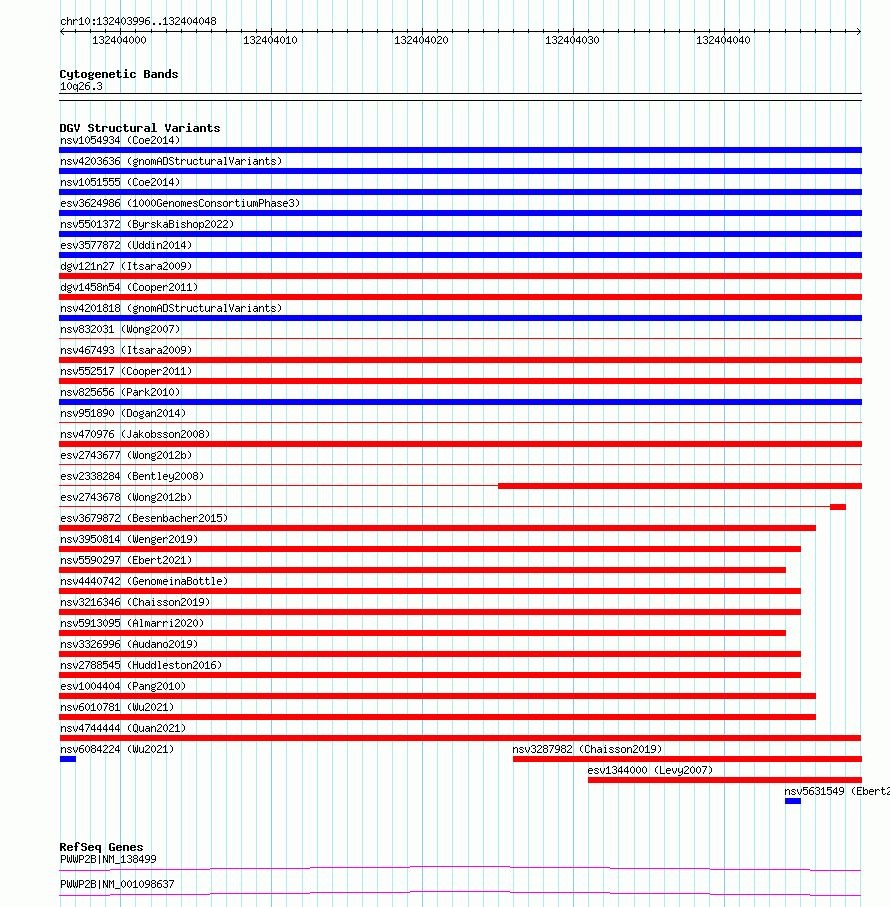Click the Cytogenetic Bands track title
The height and width of the screenshot is (907, 890).
point(119,74)
